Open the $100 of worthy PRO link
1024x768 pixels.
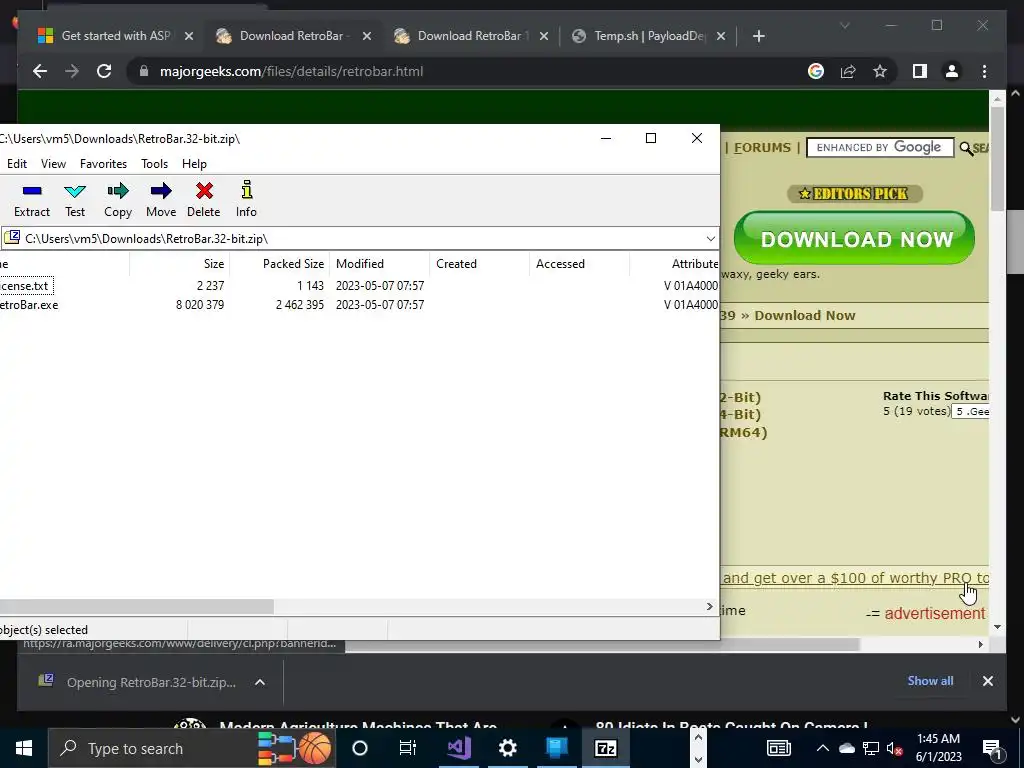pos(856,578)
